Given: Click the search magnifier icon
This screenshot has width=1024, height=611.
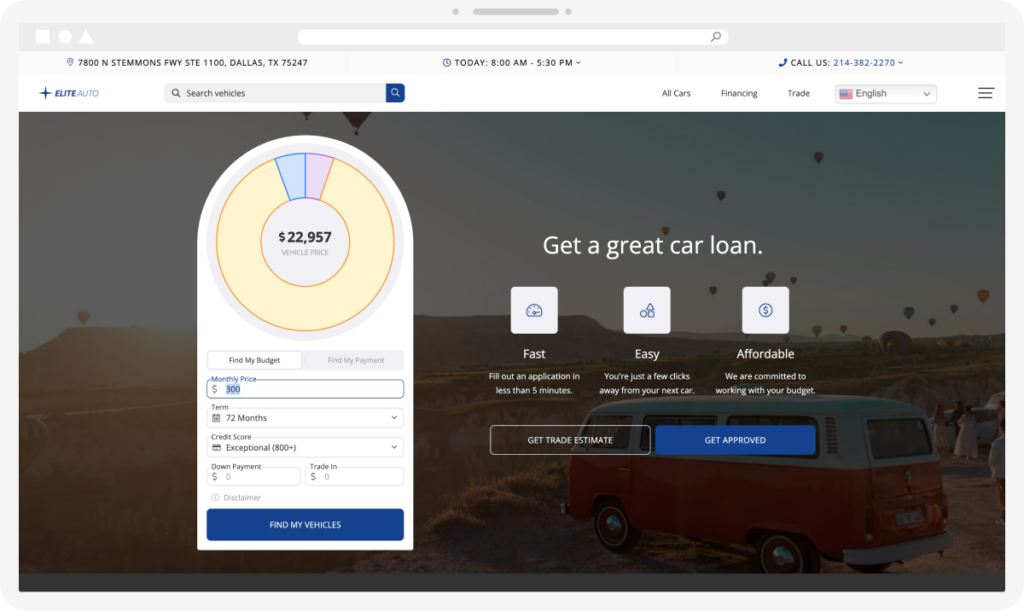Looking at the screenshot, I should [x=395, y=92].
